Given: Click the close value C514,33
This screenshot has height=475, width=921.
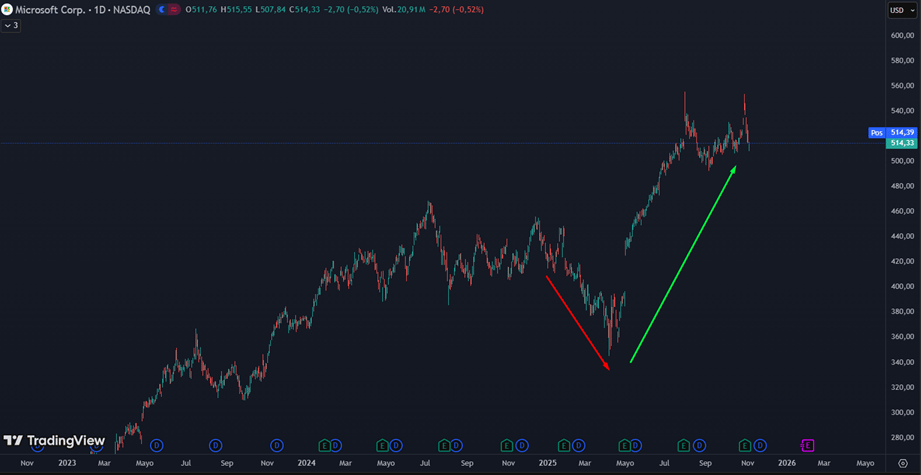Looking at the screenshot, I should pyautogui.click(x=305, y=10).
